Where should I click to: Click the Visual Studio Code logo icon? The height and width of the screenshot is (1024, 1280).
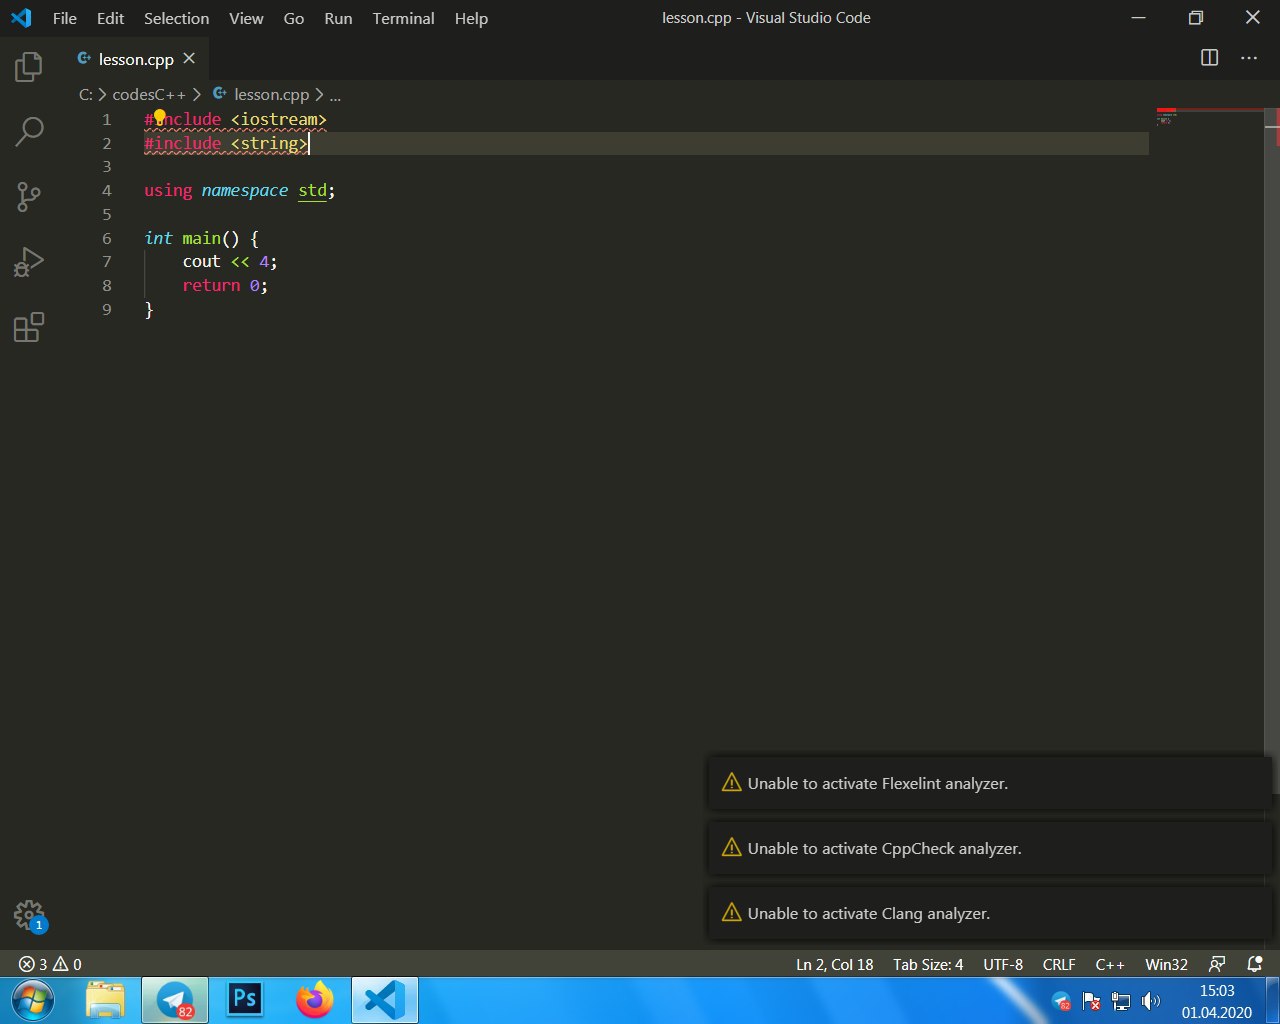(x=20, y=18)
